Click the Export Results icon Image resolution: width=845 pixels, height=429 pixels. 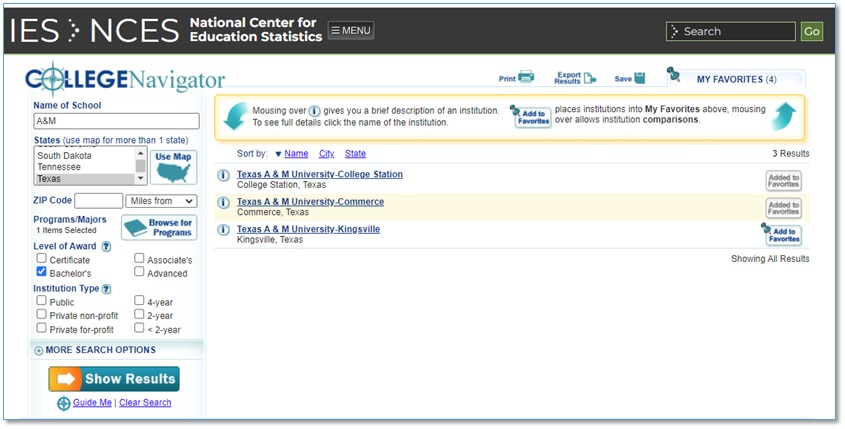coord(590,78)
